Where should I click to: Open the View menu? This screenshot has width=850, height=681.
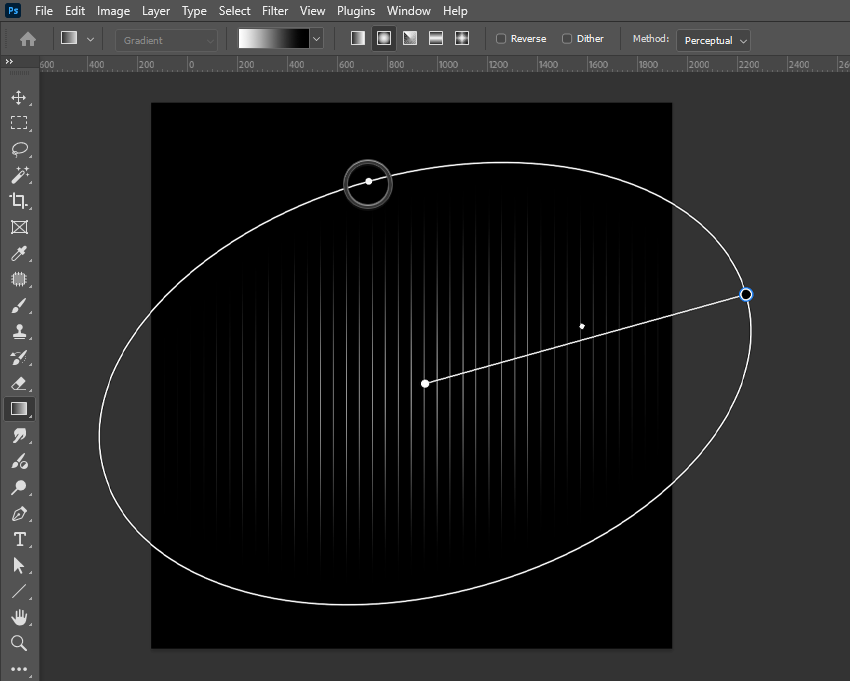pos(312,11)
